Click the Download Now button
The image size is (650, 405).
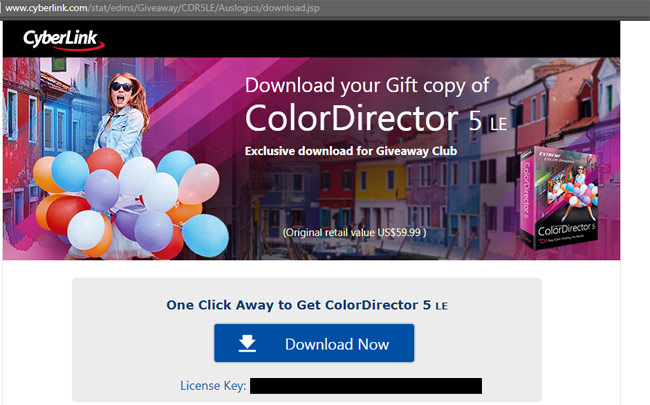pyautogui.click(x=314, y=343)
